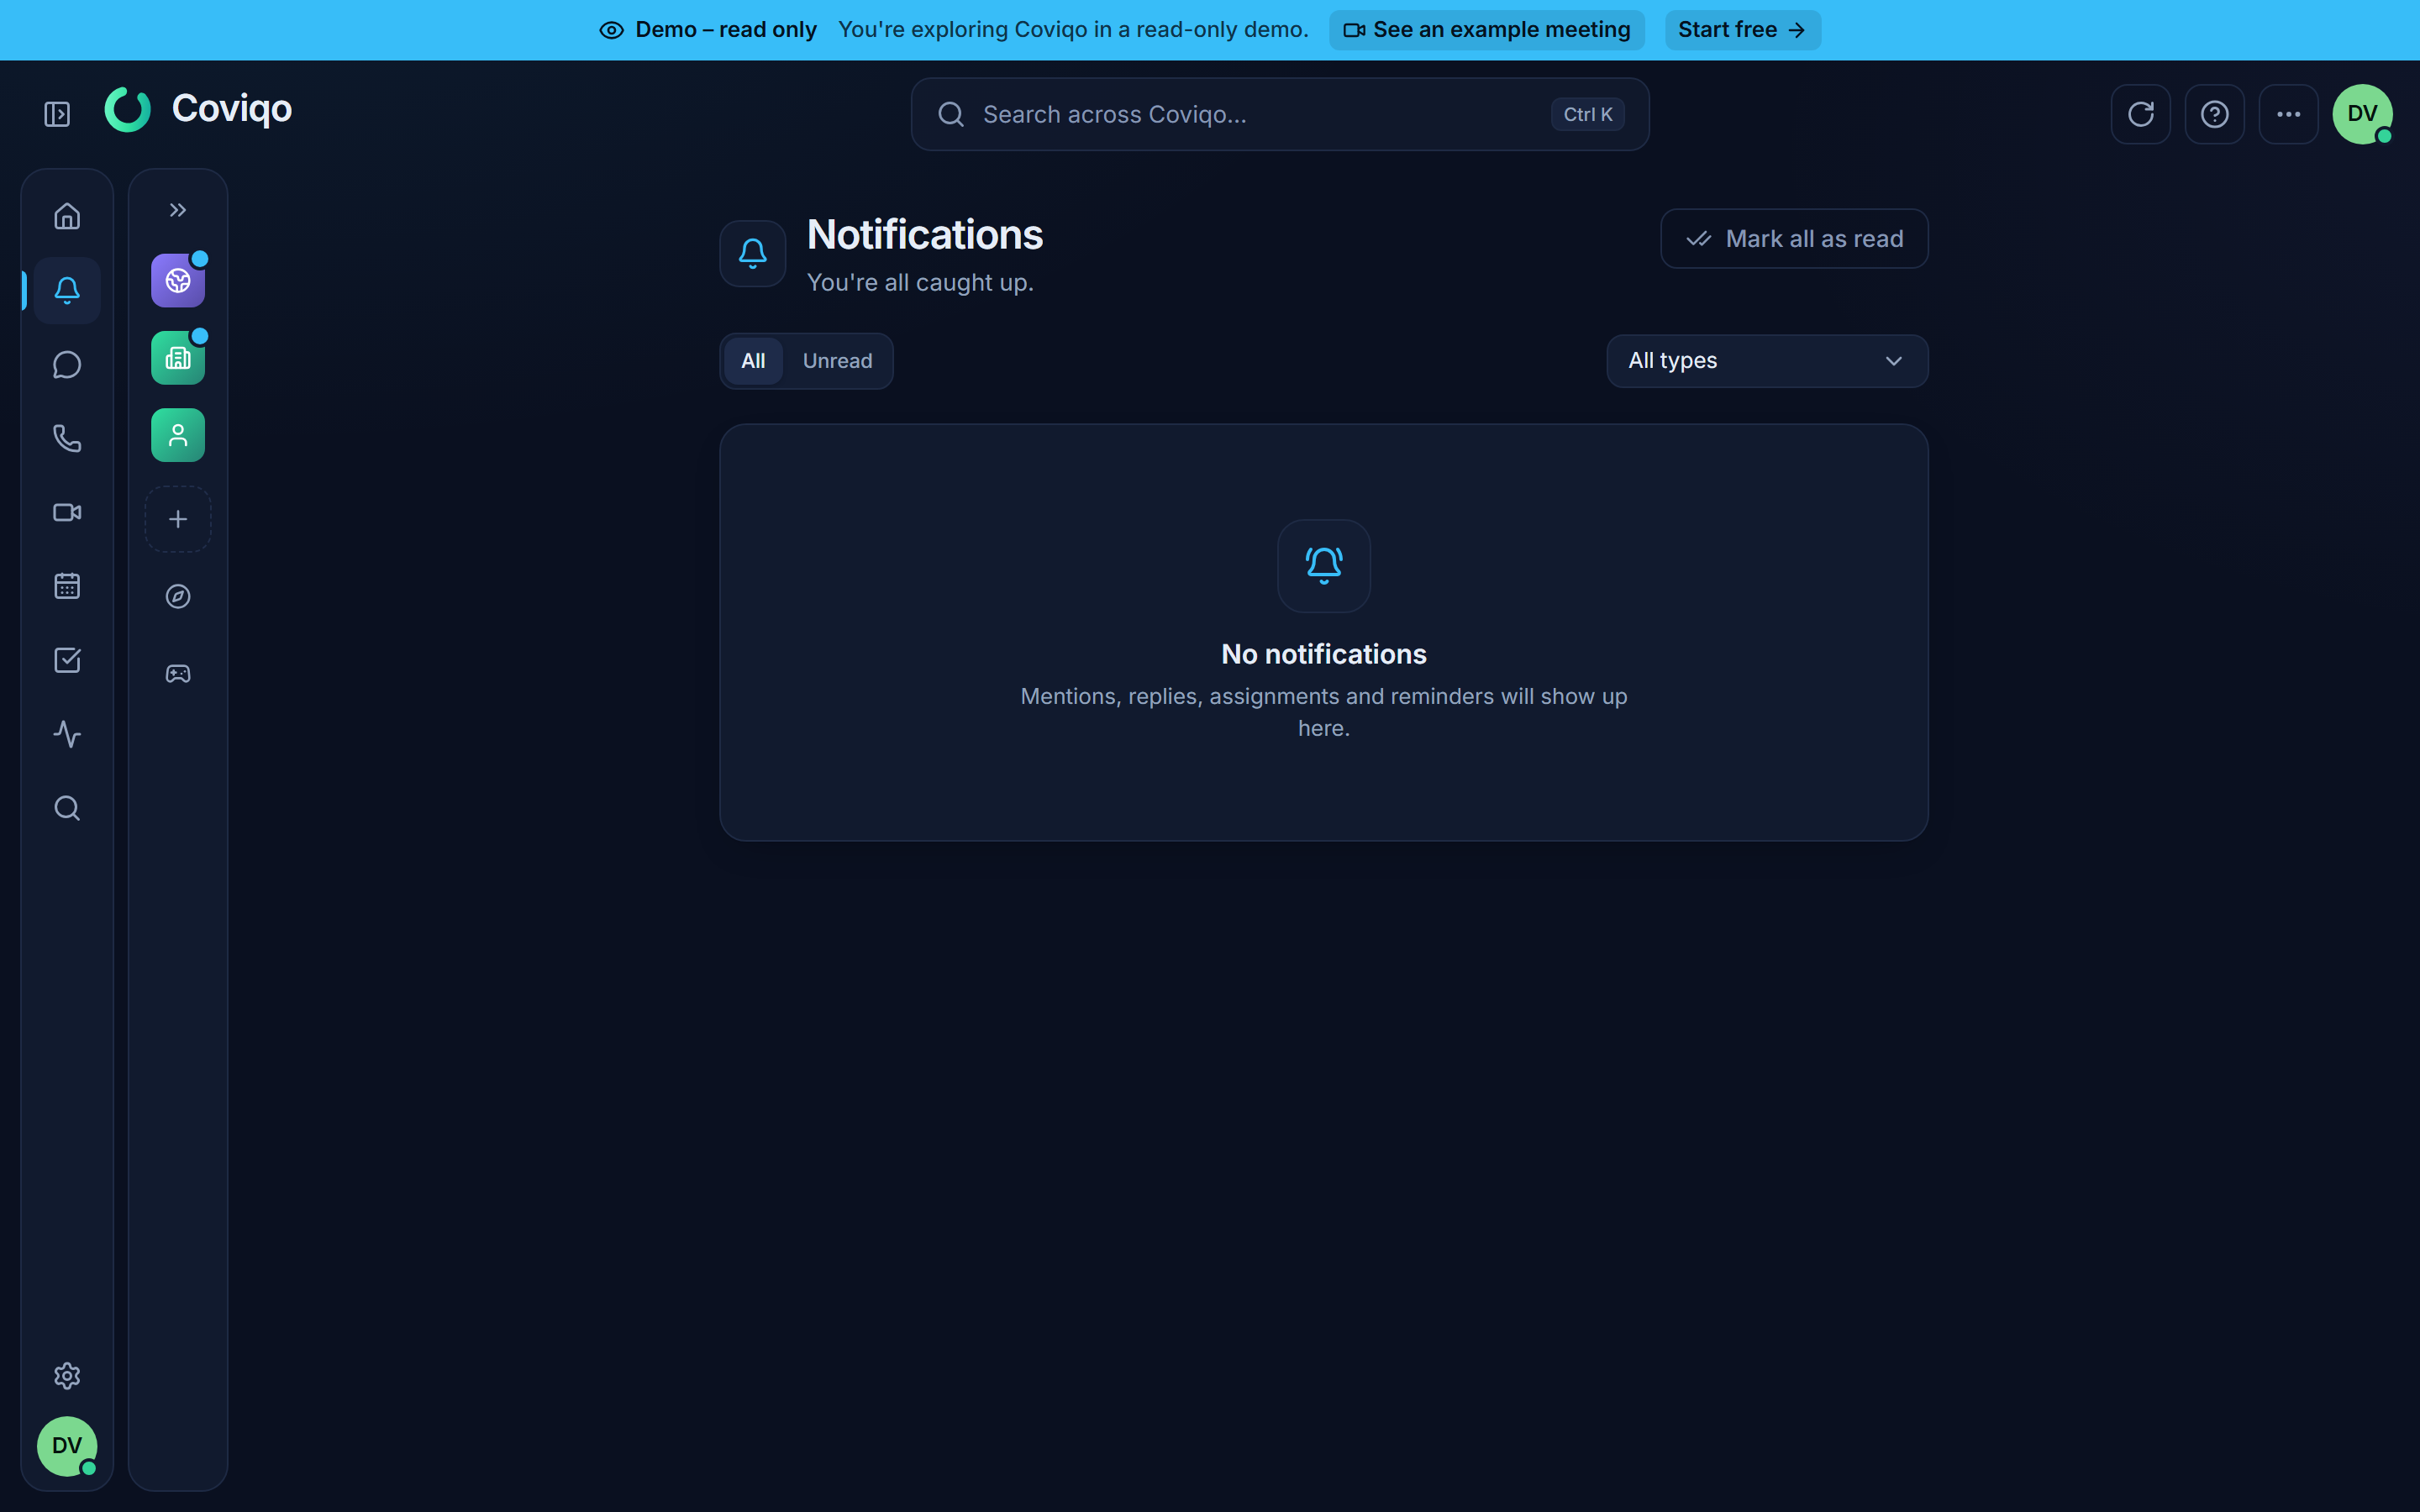The width and height of the screenshot is (2420, 1512).
Task: Open the Notifications bell in the left rail
Action: pos(67,290)
